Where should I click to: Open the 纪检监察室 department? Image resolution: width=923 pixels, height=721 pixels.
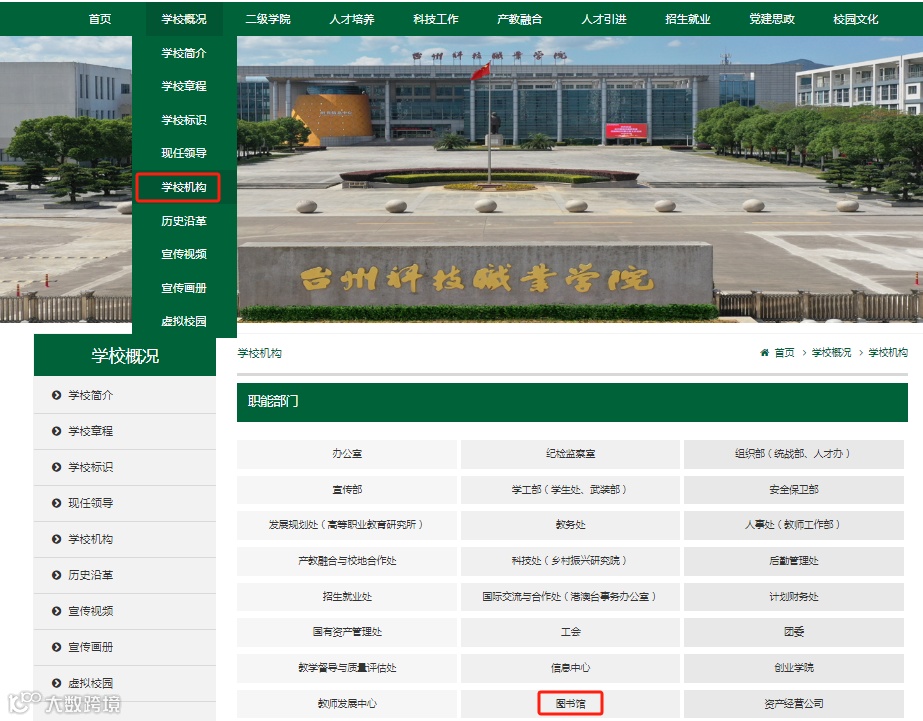[570, 454]
